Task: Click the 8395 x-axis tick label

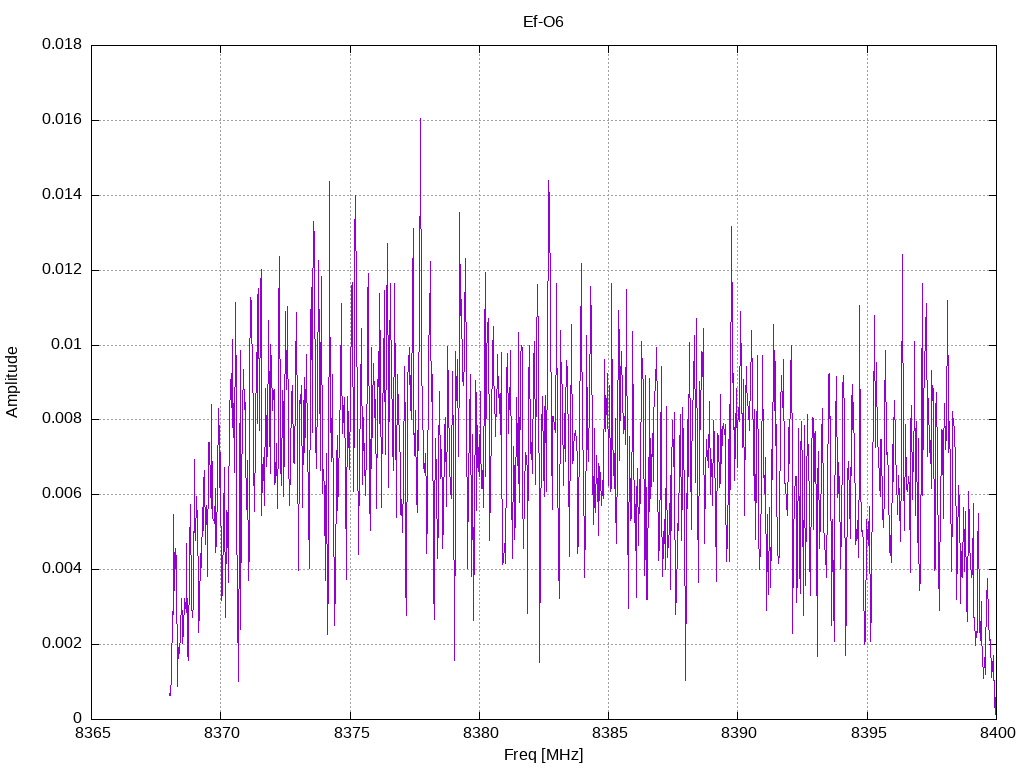Action: point(868,733)
